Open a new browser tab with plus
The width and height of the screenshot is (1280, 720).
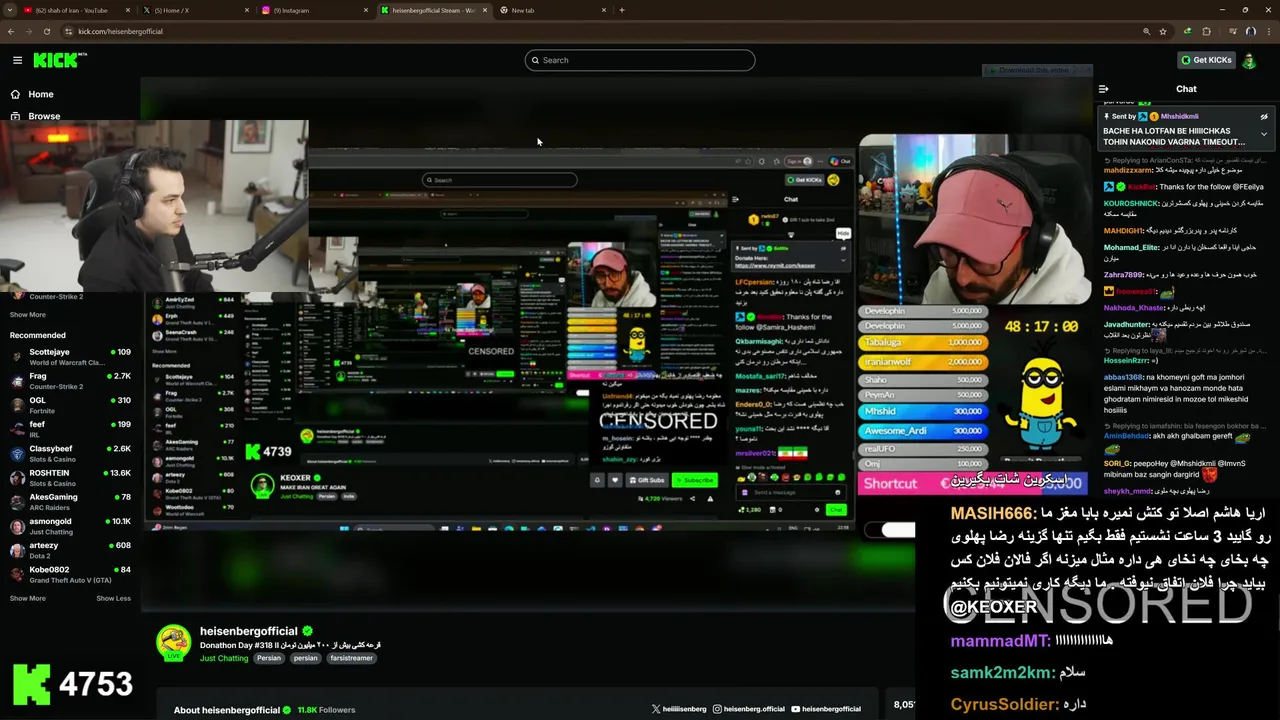[622, 10]
